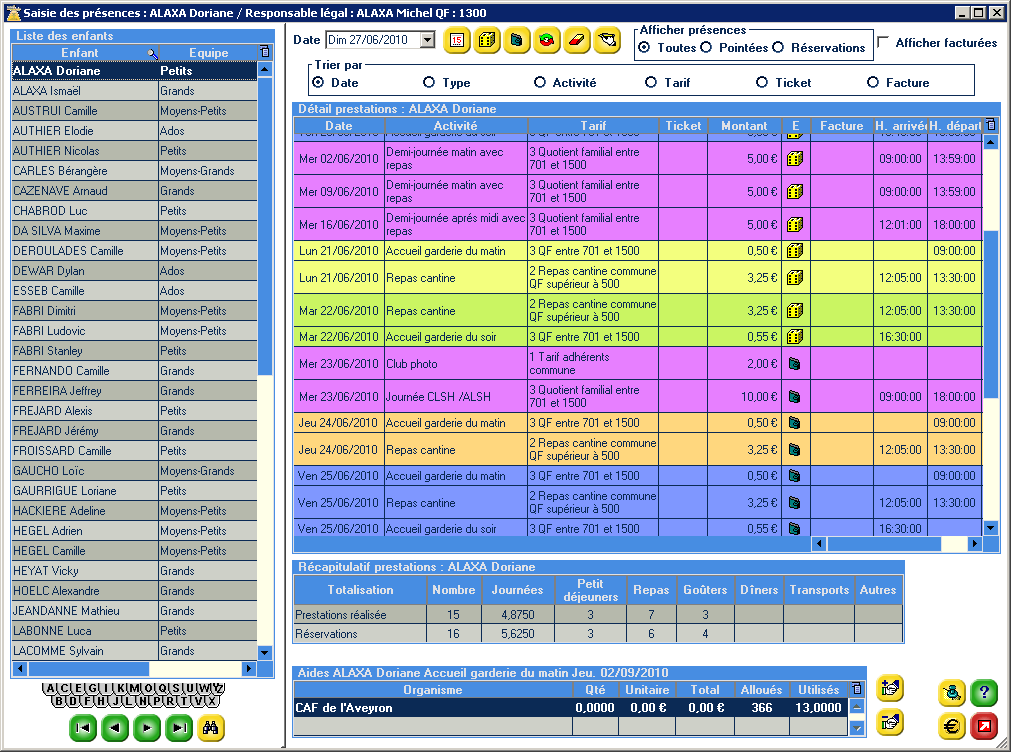Click the green-red refresh arrows icon

pyautogui.click(x=547, y=40)
